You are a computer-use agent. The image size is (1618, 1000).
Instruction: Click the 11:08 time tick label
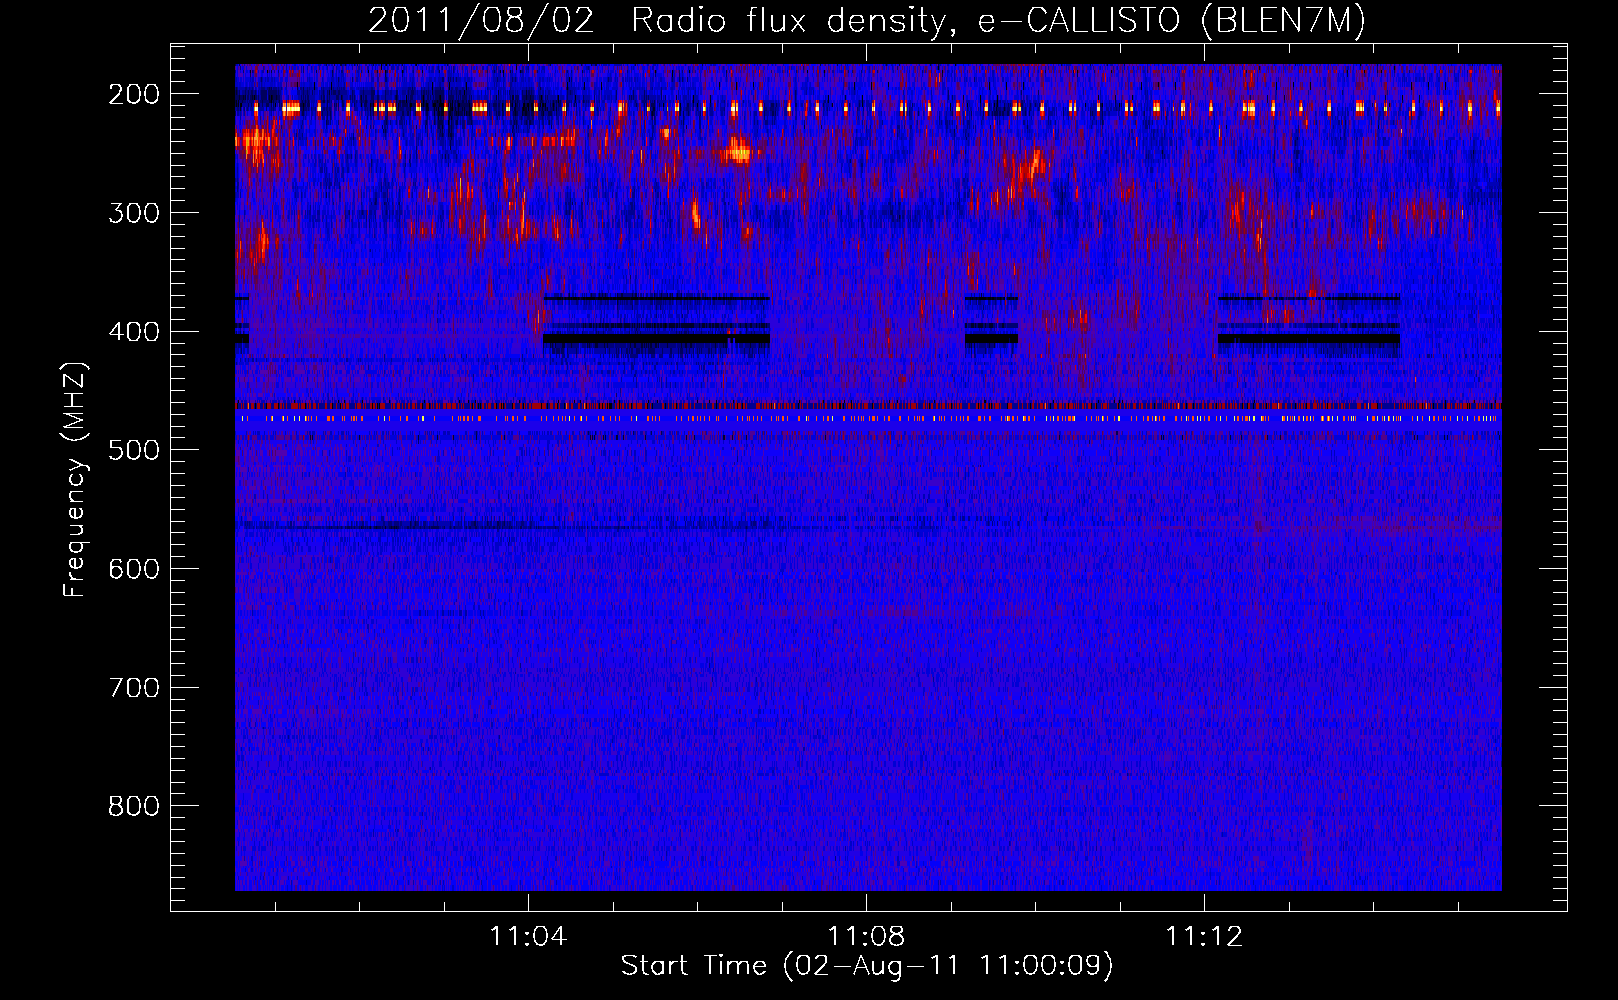(866, 936)
